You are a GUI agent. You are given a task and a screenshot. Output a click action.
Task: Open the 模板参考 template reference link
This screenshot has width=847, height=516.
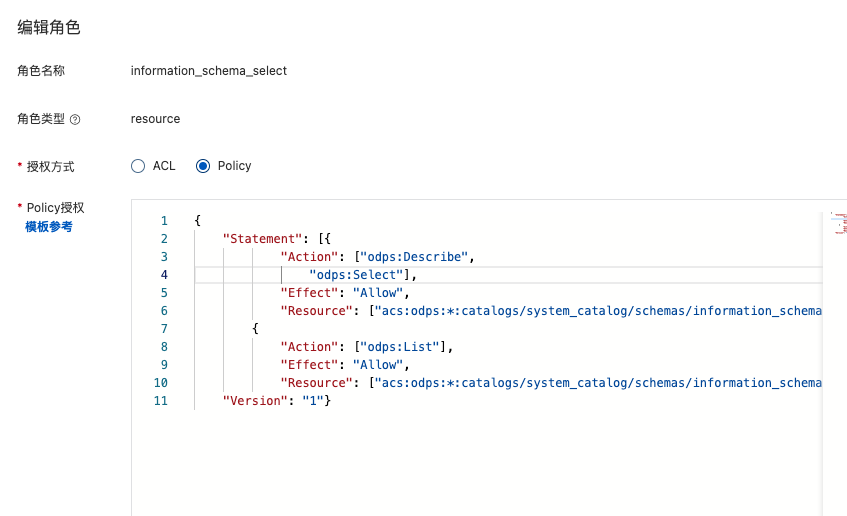[x=49, y=227]
